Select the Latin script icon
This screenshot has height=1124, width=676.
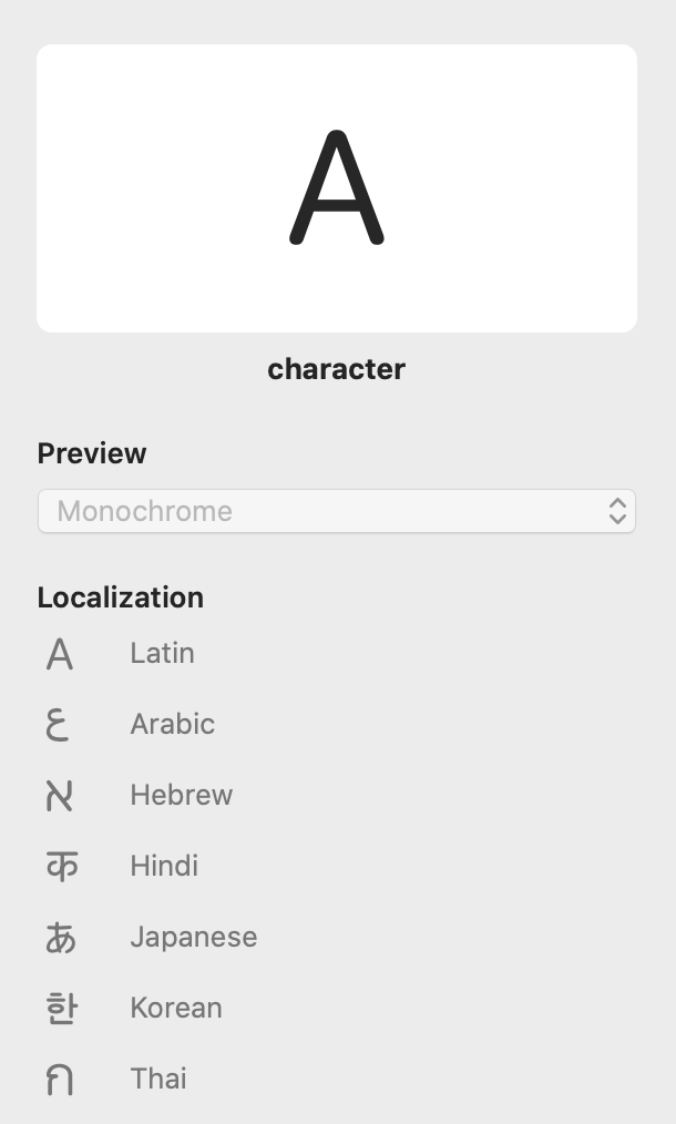point(59,654)
